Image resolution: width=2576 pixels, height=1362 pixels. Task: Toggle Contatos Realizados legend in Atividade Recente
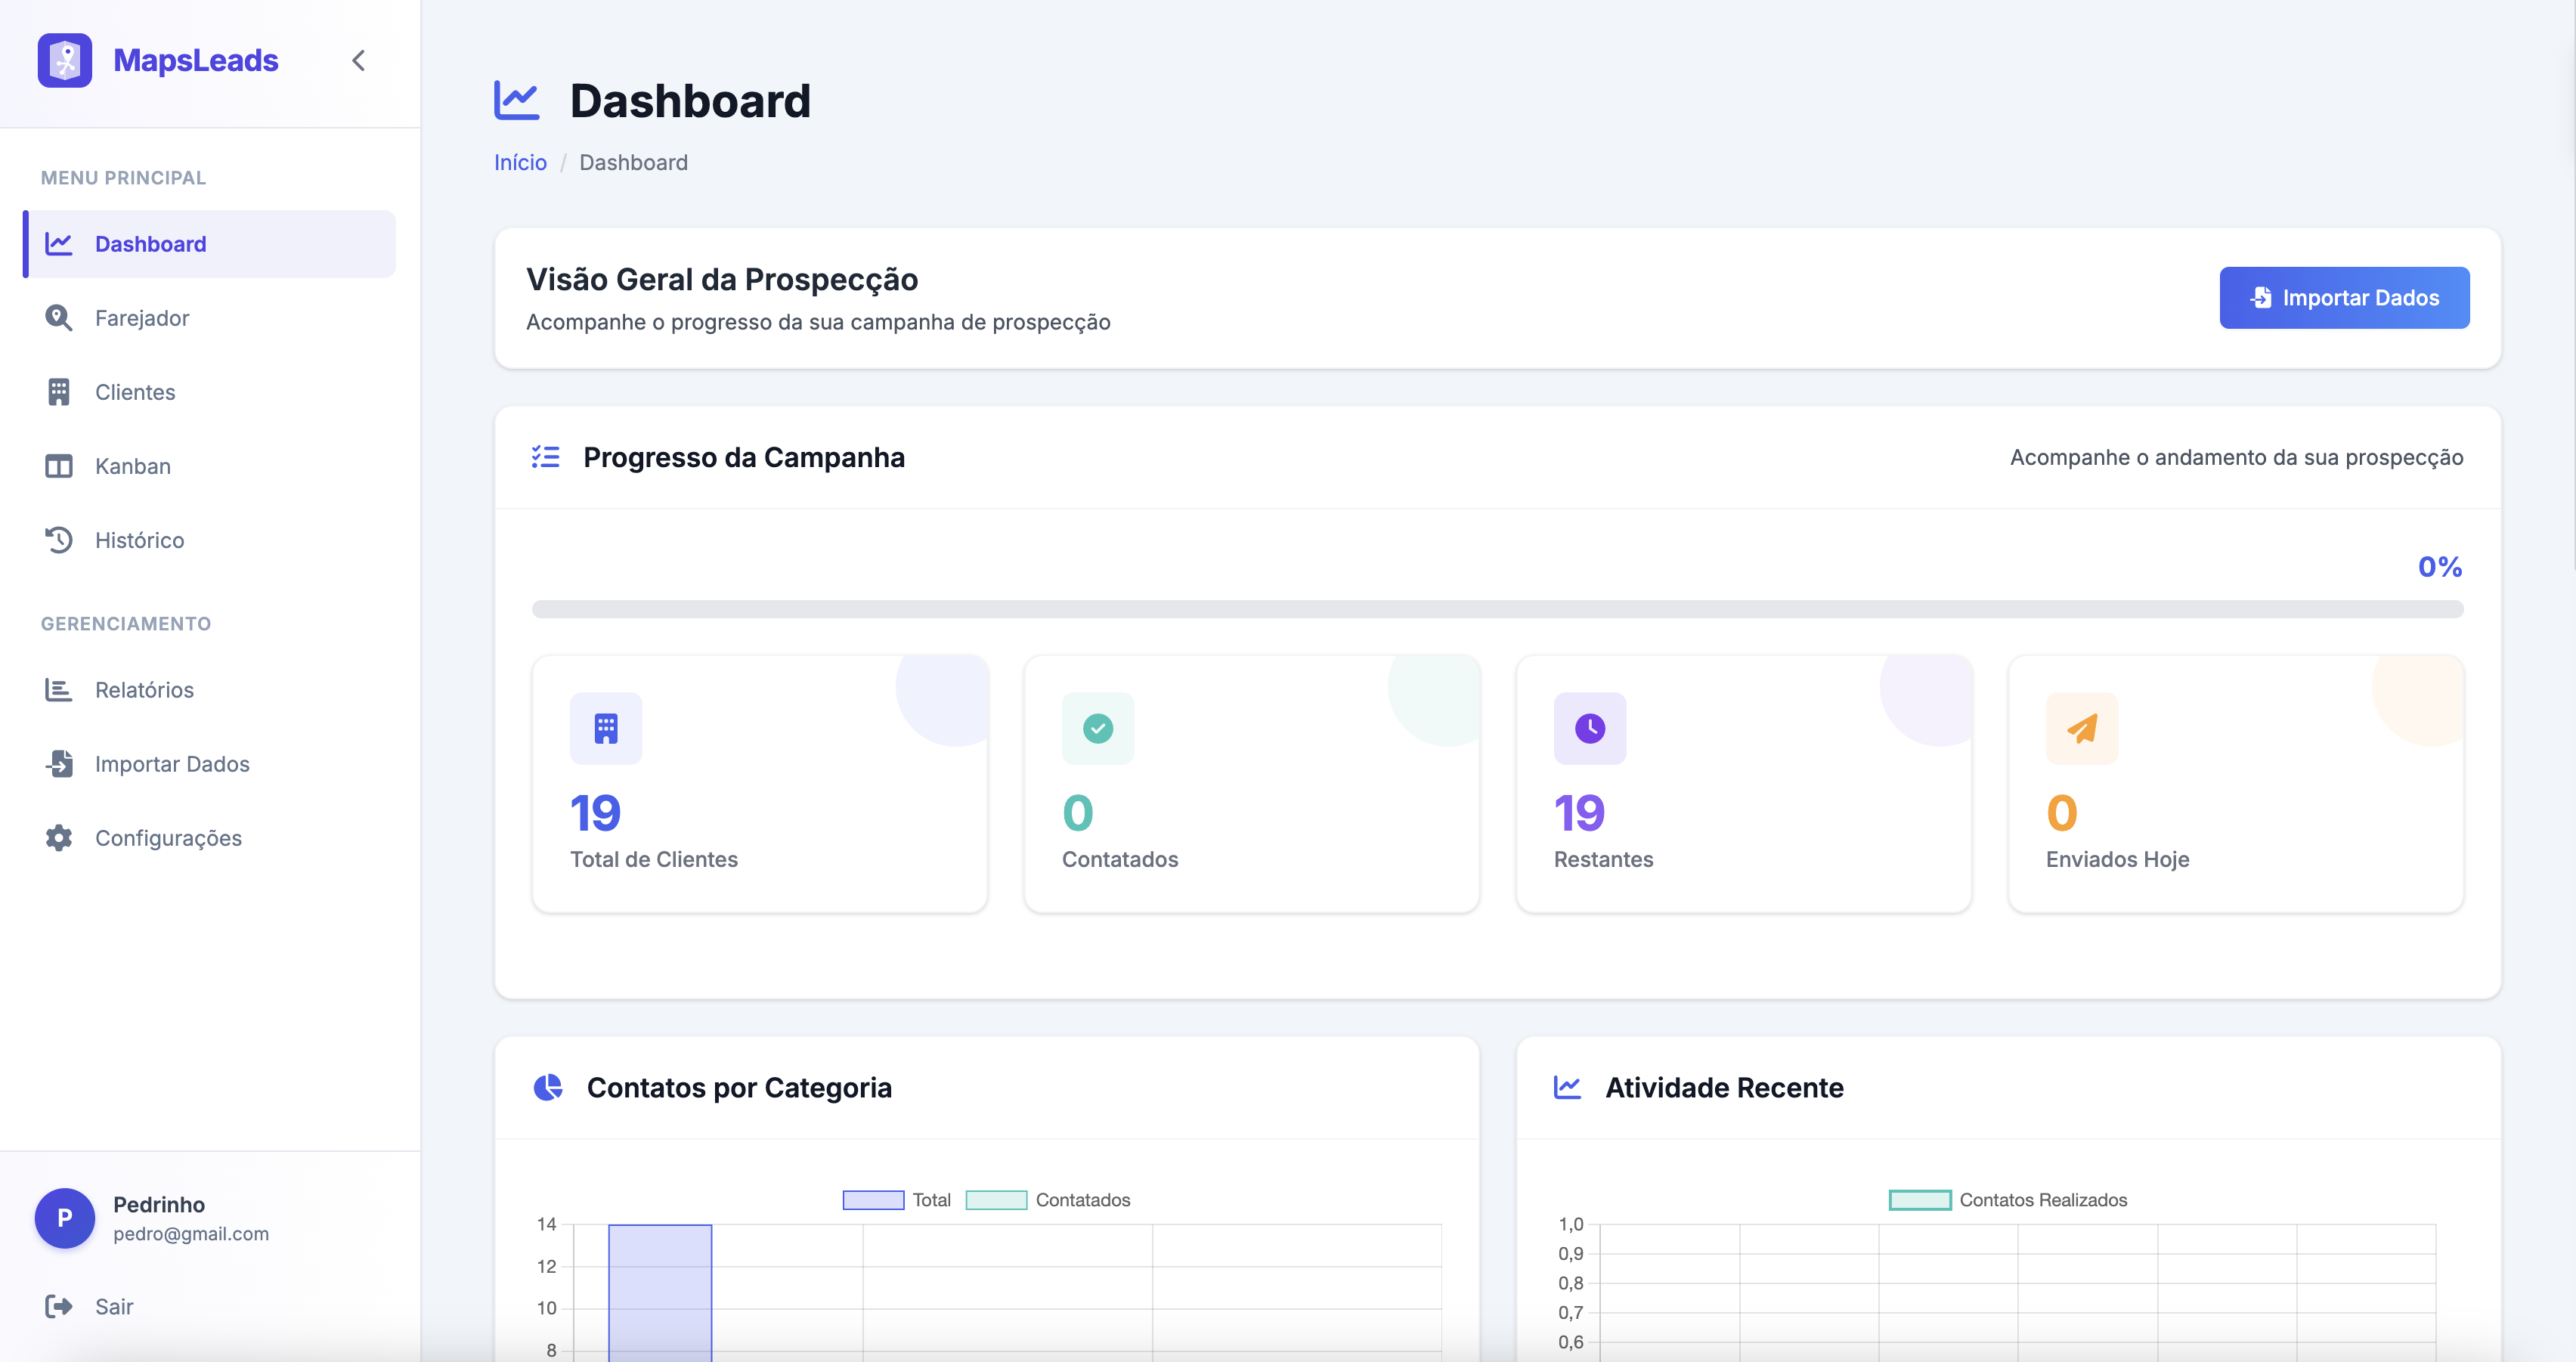(2010, 1199)
